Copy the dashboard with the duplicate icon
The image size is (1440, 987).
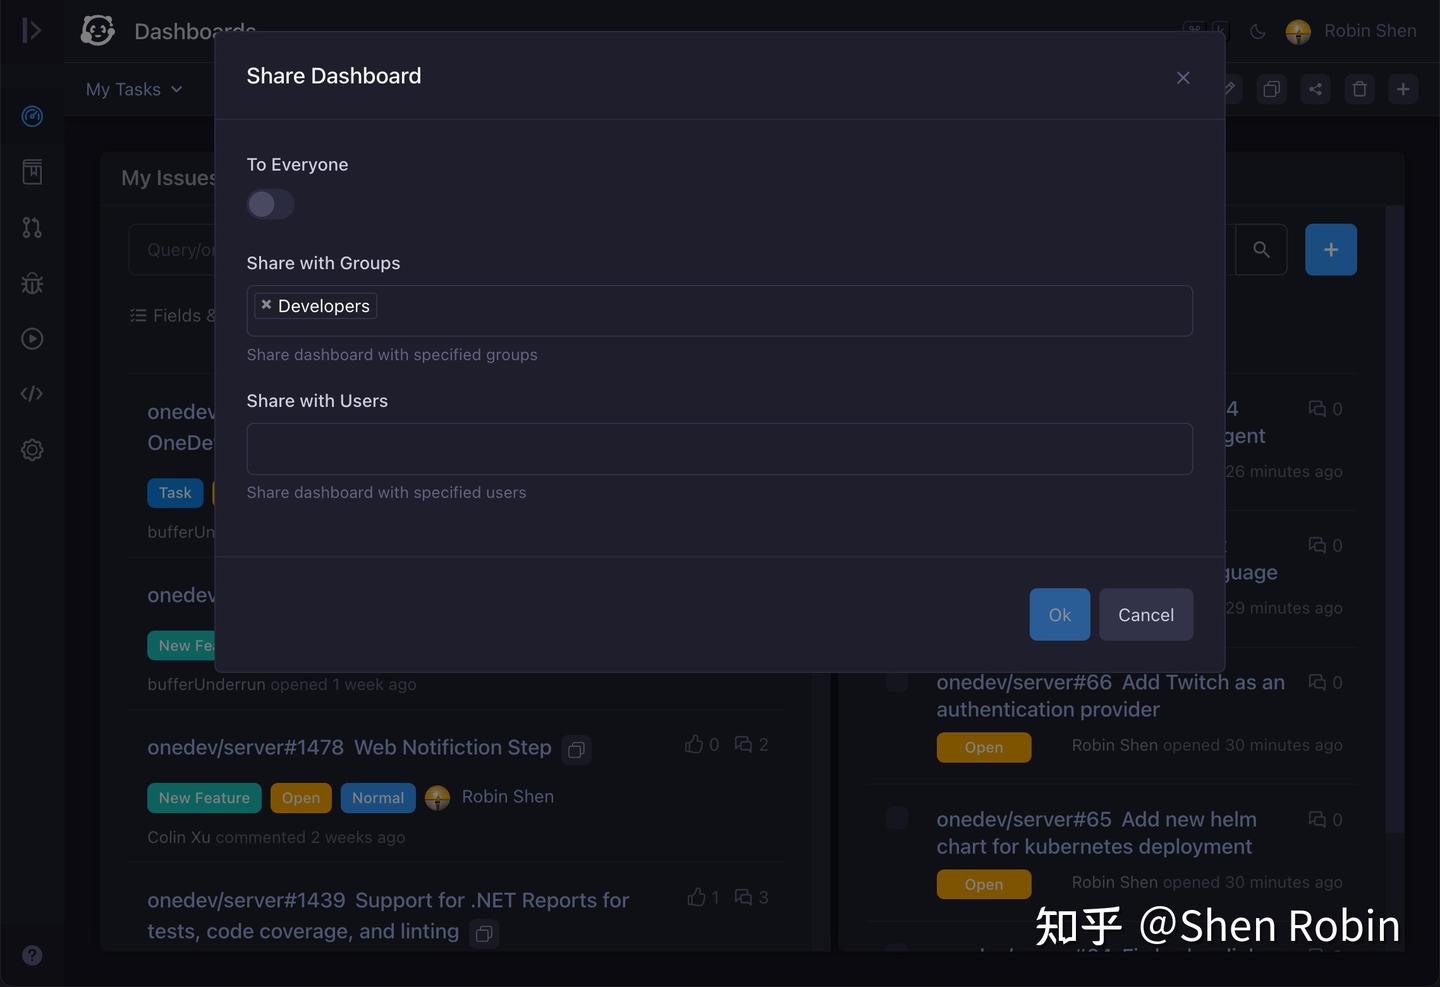pos(1271,89)
